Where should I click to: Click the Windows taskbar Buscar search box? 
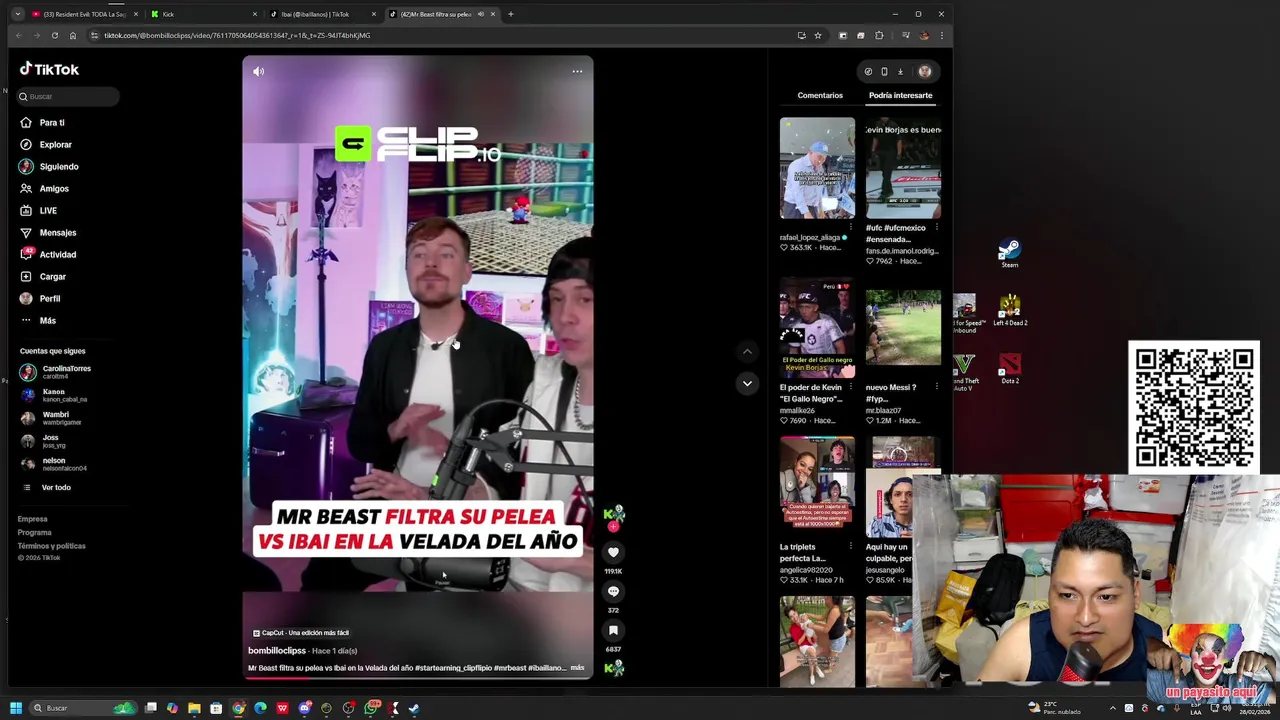coord(83,708)
